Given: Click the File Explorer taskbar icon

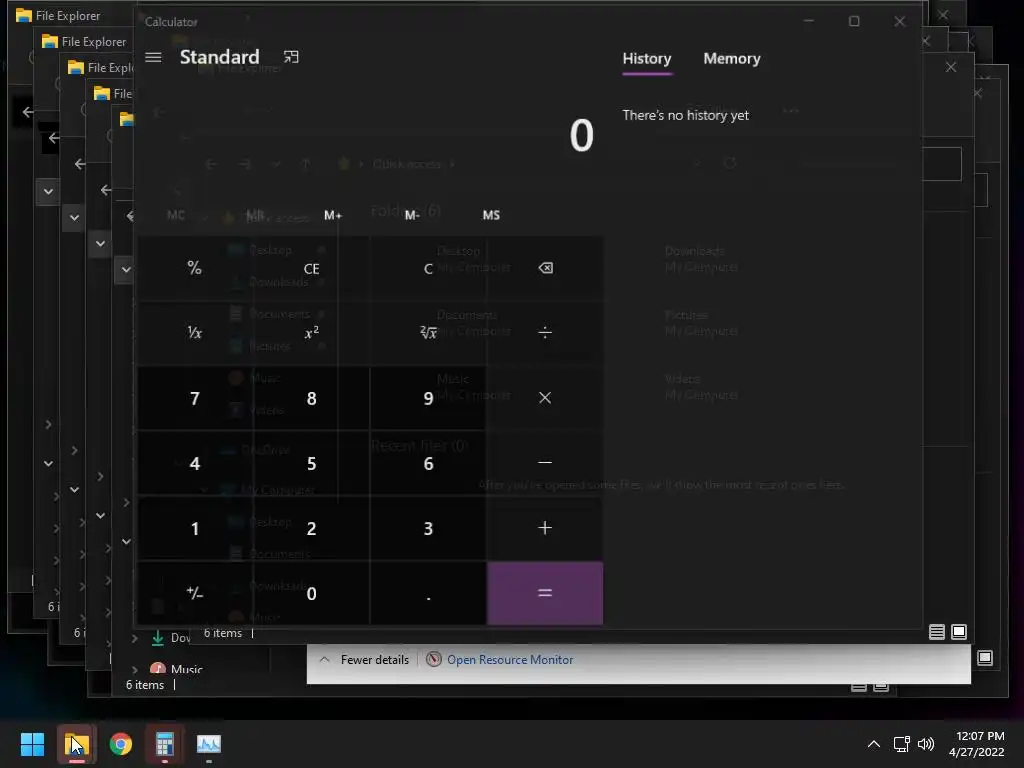Looking at the screenshot, I should pyautogui.click(x=76, y=744).
